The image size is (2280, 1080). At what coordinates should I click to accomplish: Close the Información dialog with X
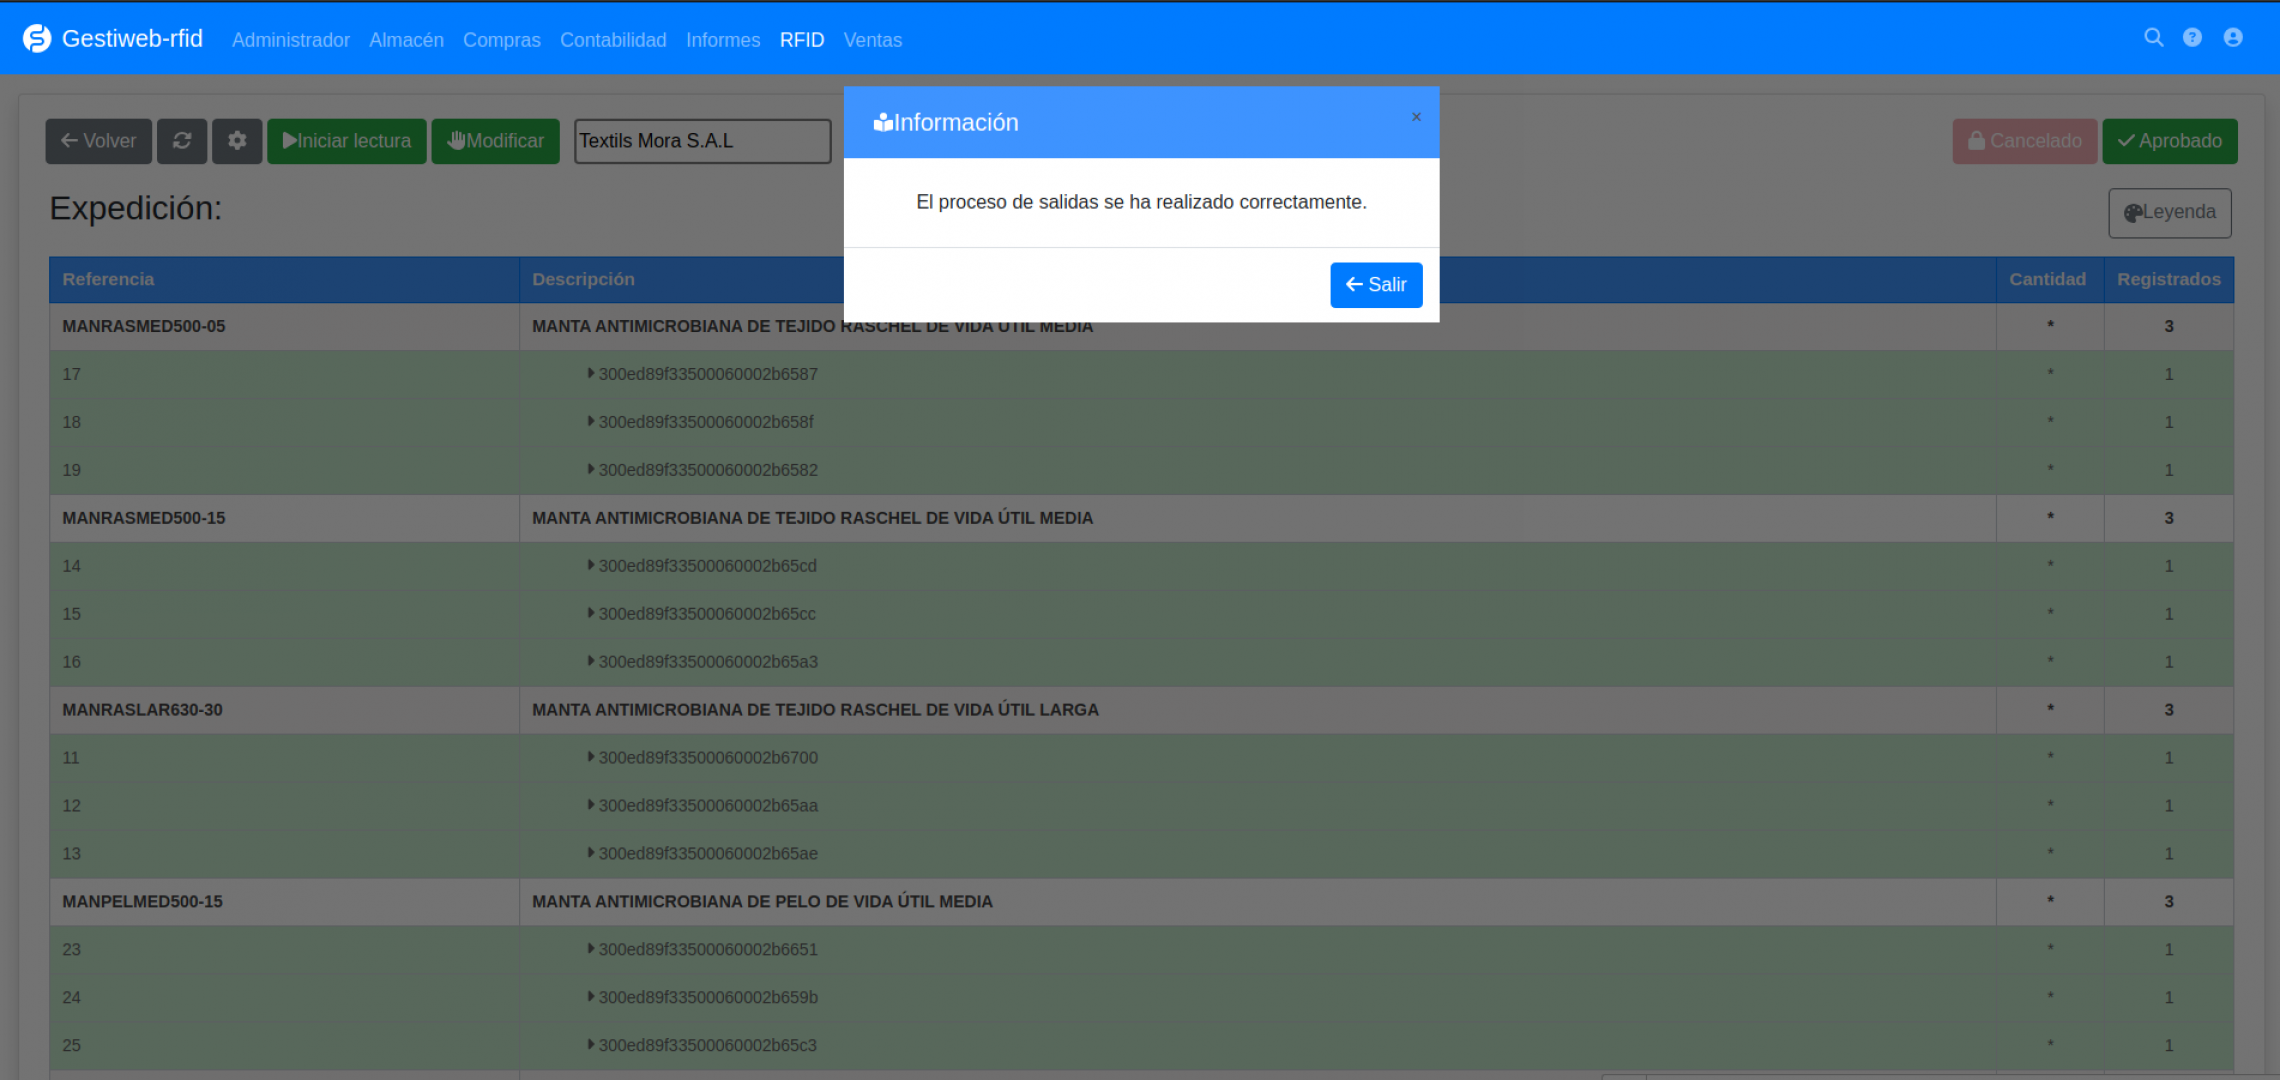[1416, 117]
